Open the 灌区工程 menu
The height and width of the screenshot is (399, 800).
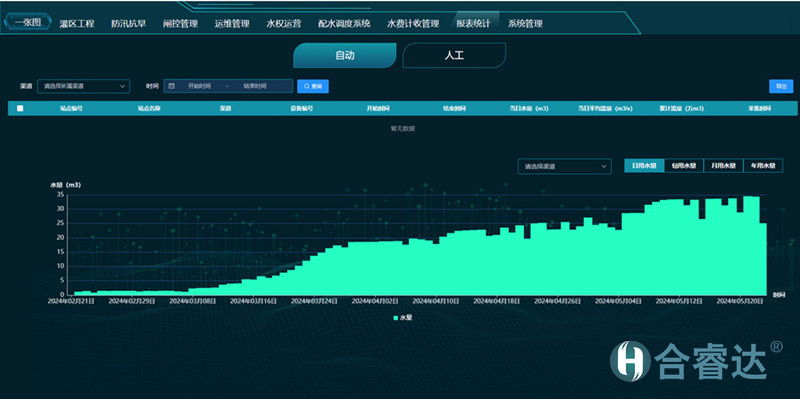click(x=77, y=23)
